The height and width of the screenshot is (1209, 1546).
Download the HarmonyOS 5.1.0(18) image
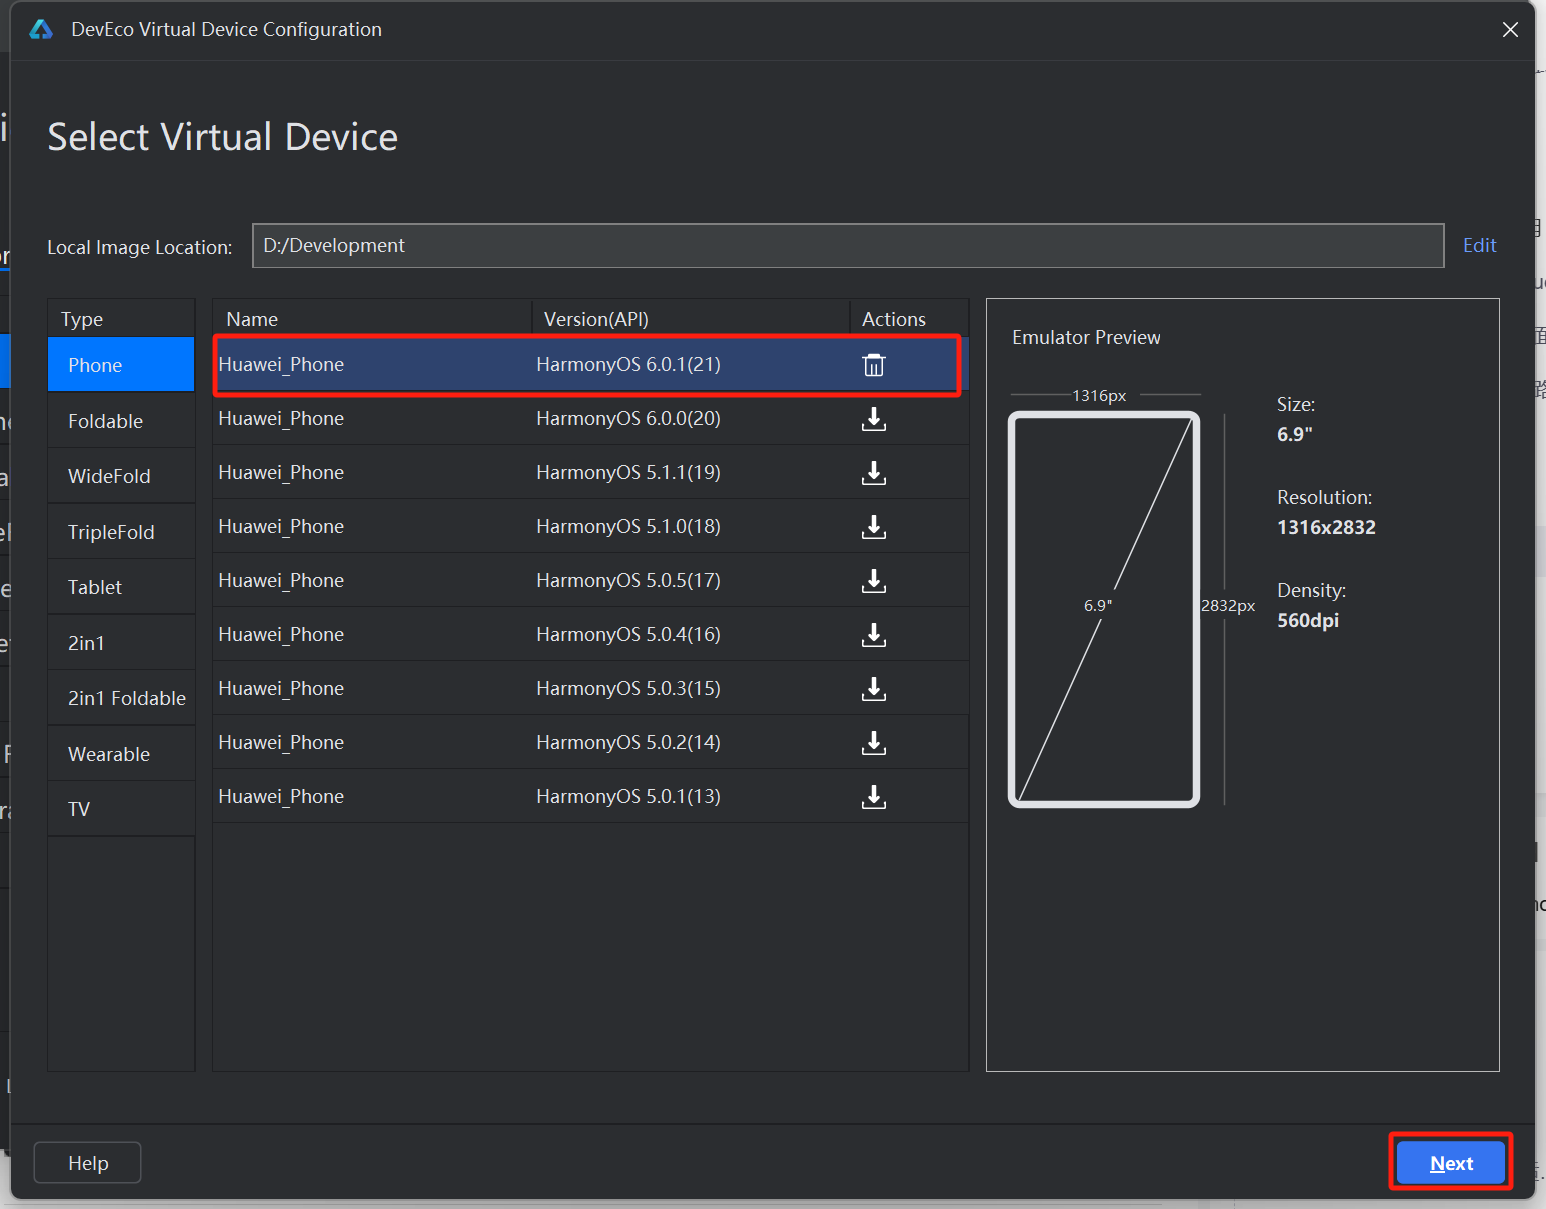point(874,527)
